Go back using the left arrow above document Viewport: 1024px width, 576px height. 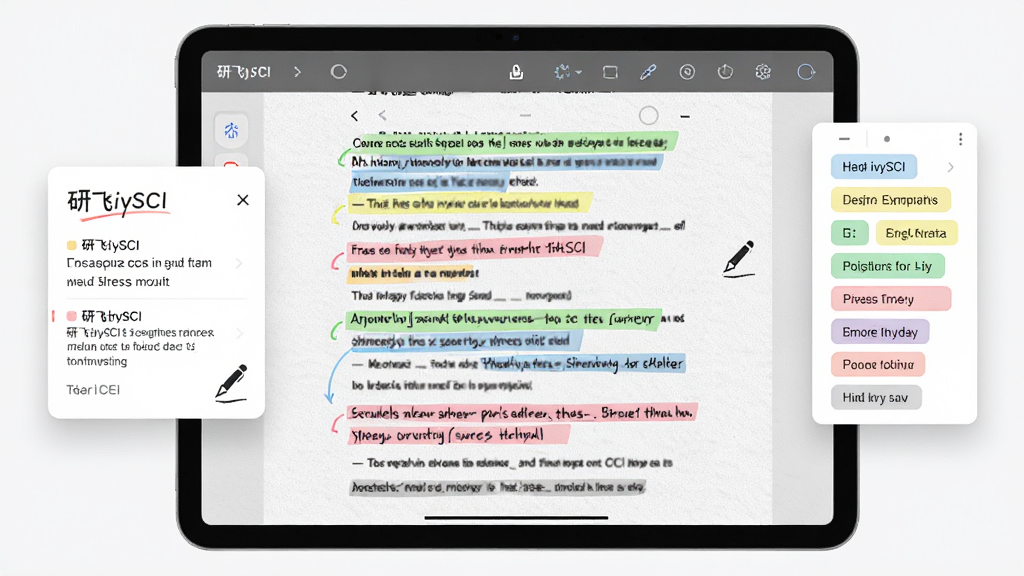[355, 116]
